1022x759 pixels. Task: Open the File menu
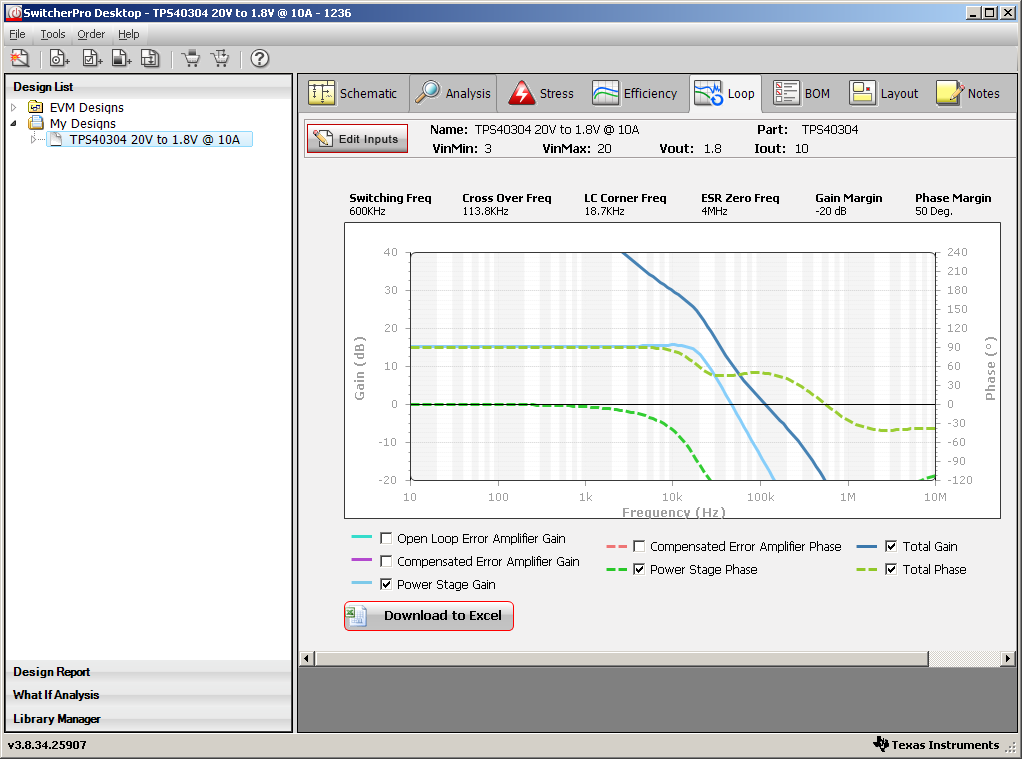(18, 34)
